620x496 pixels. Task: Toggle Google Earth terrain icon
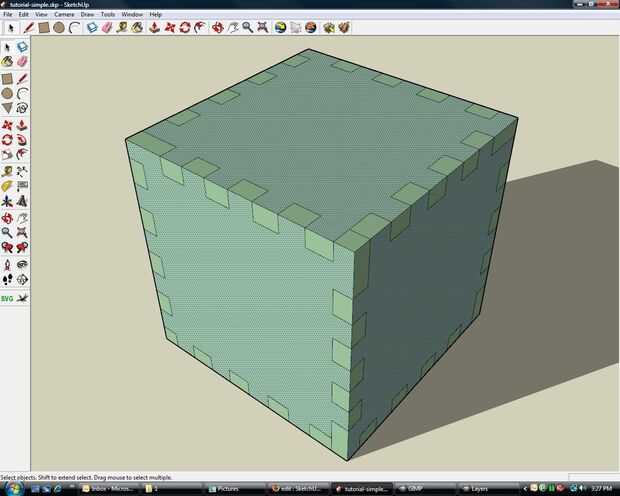click(295, 28)
